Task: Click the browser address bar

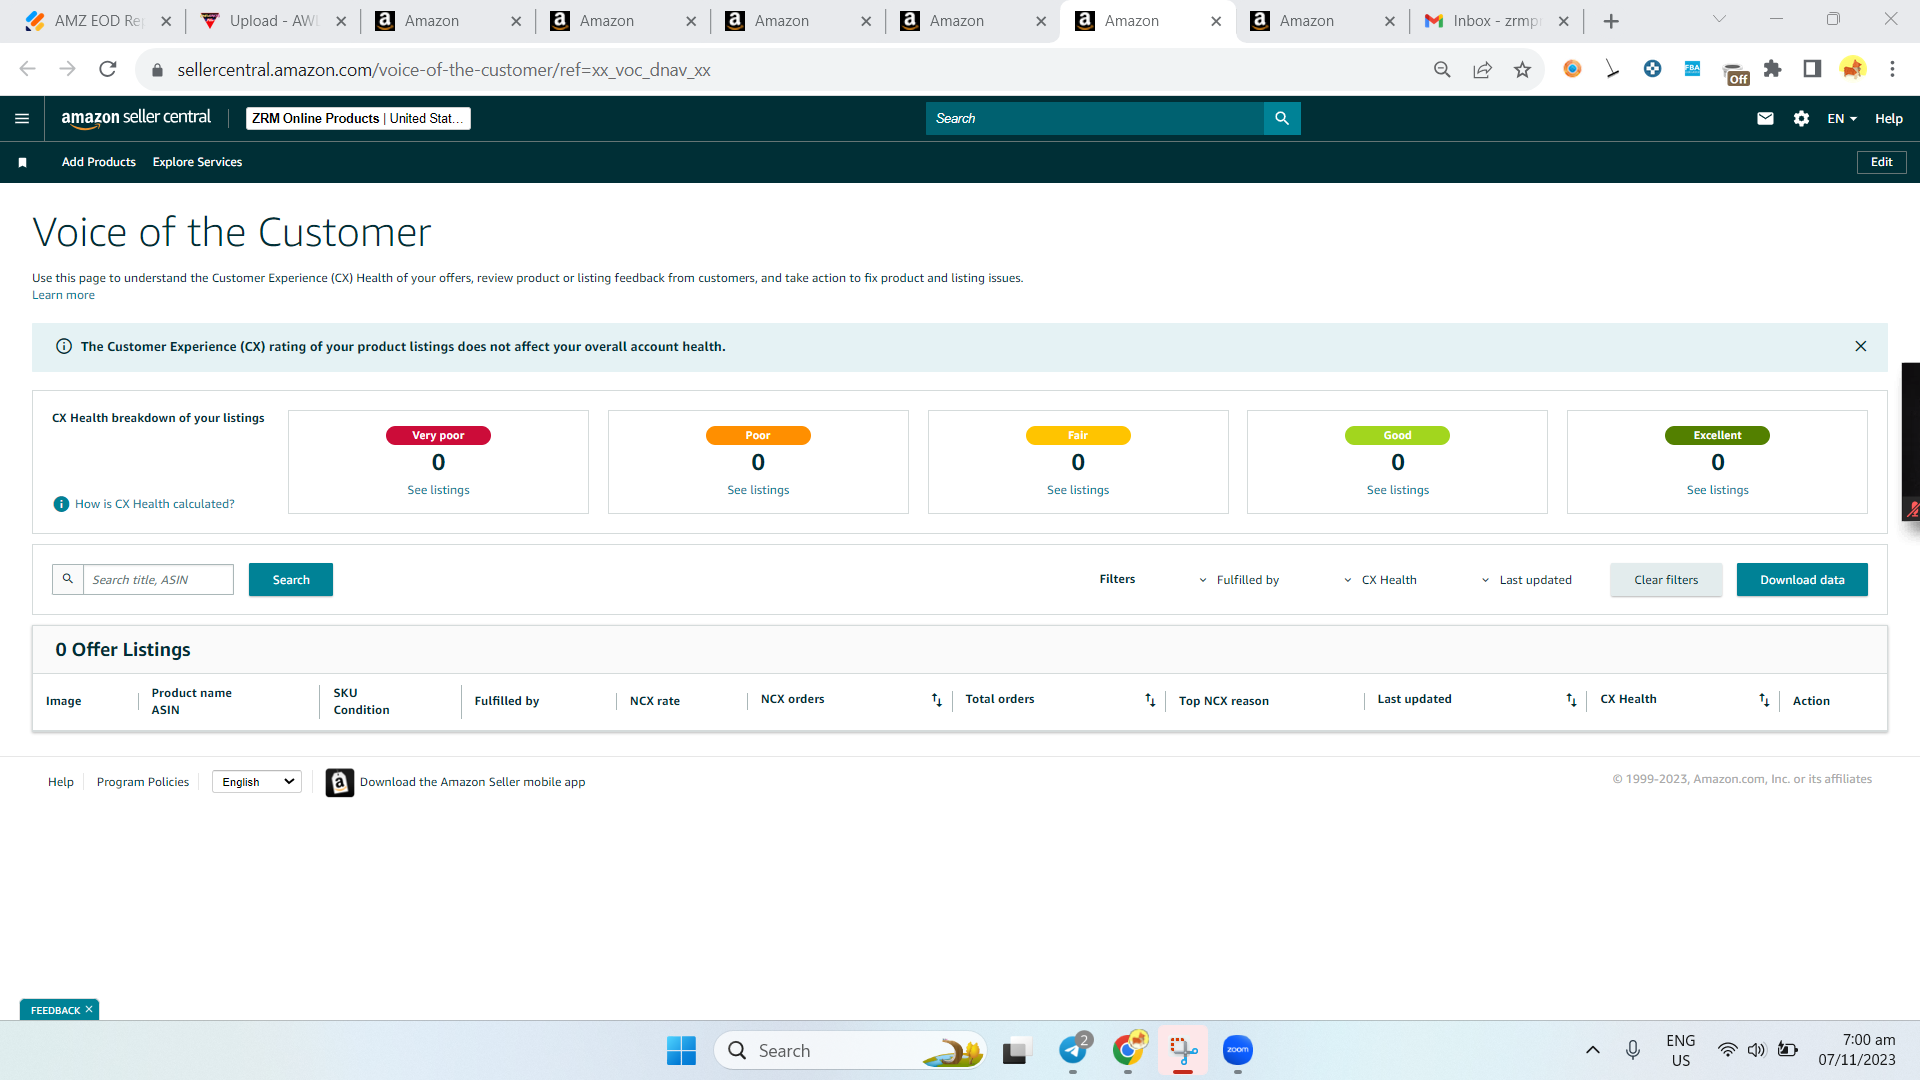Action: (x=780, y=69)
